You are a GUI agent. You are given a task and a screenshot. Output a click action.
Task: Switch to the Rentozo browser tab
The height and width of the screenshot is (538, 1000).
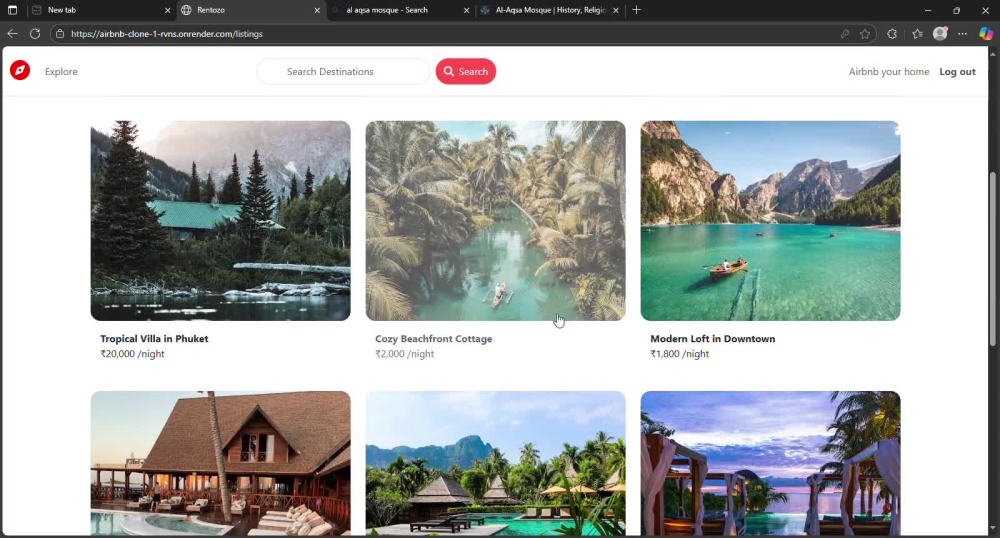point(250,10)
